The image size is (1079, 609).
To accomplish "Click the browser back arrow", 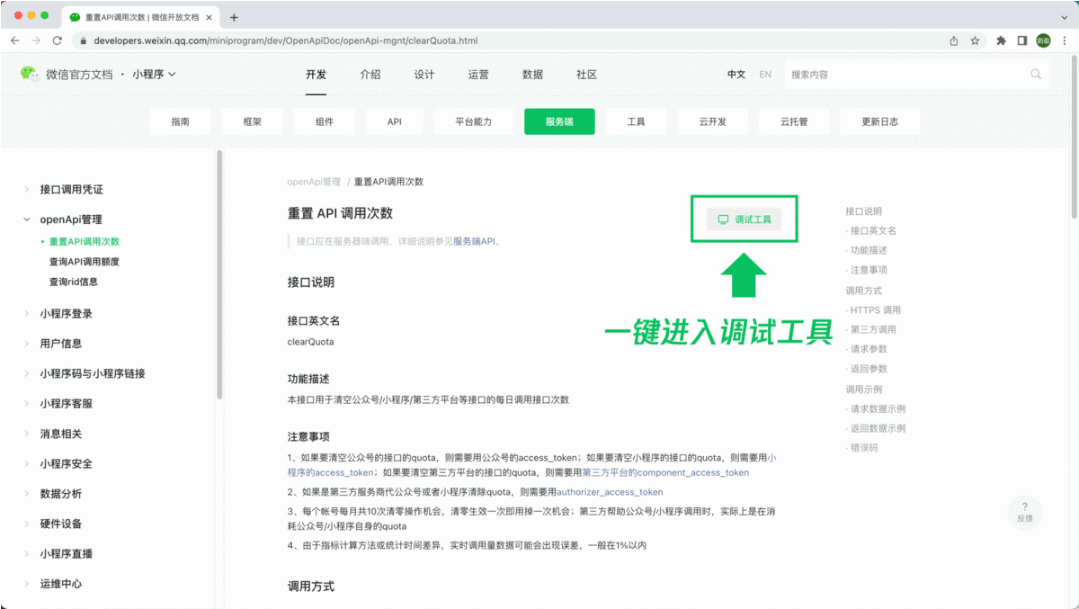I will coord(15,41).
